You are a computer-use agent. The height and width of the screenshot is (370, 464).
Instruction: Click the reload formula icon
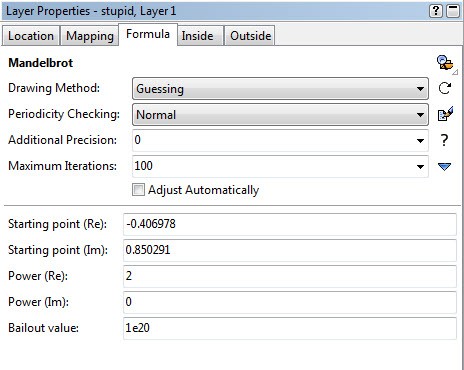[x=445, y=88]
